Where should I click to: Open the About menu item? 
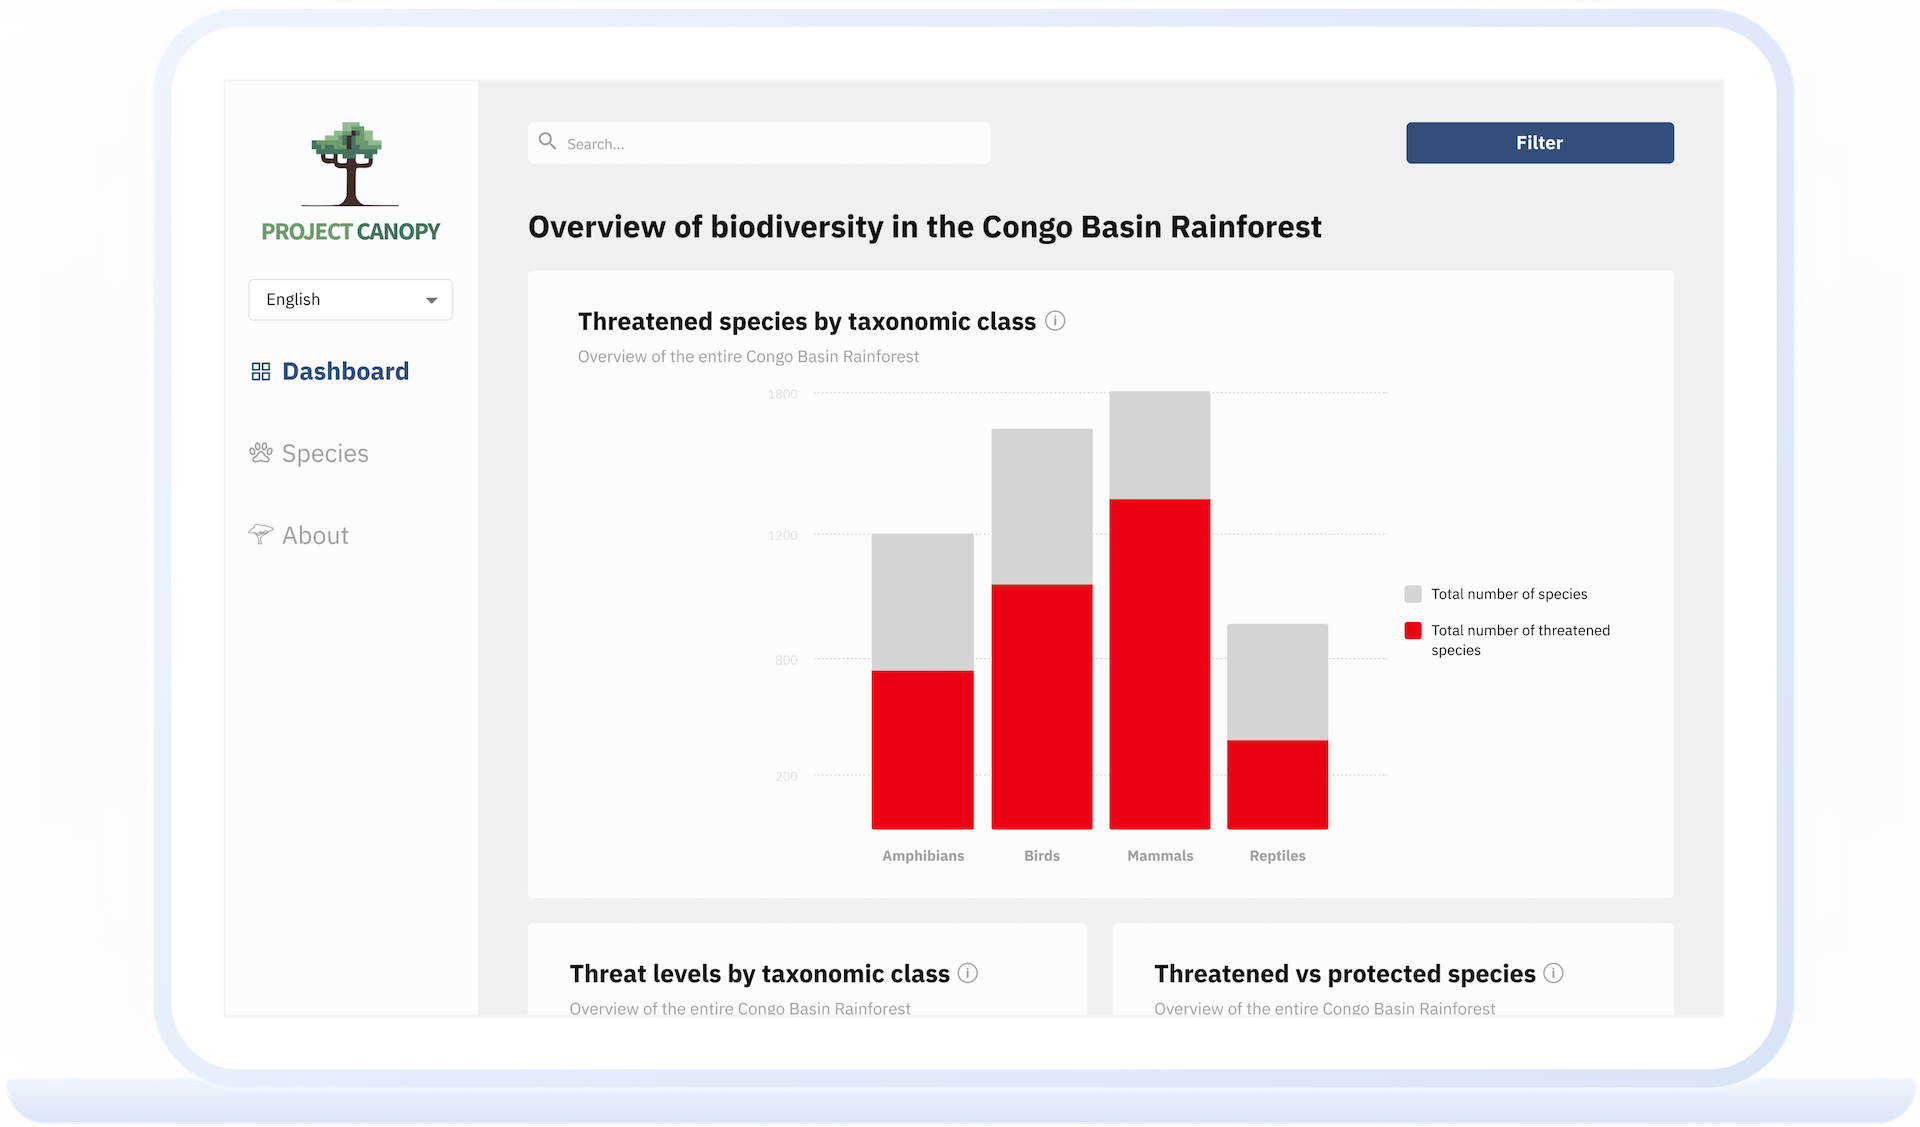point(299,535)
